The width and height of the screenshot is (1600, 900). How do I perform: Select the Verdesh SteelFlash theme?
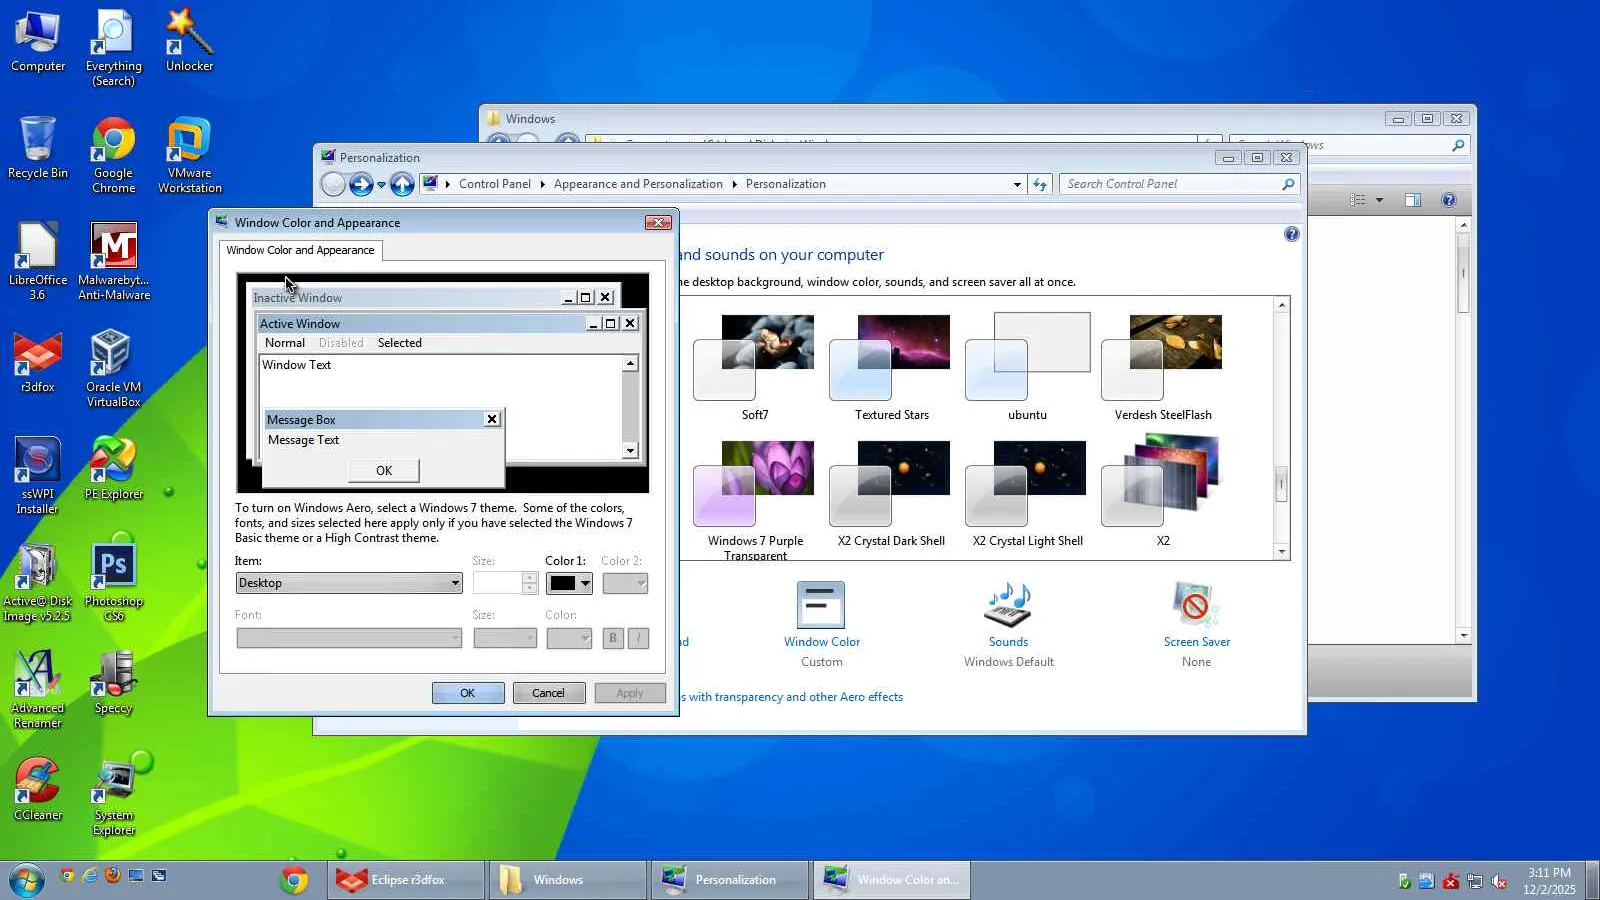[x=1163, y=366]
